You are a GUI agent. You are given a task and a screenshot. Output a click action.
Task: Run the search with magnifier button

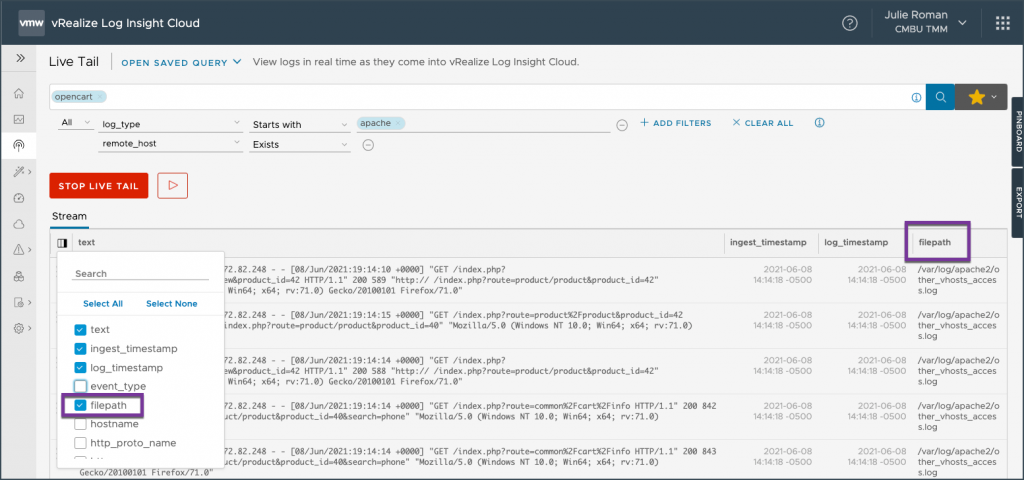[x=940, y=97]
